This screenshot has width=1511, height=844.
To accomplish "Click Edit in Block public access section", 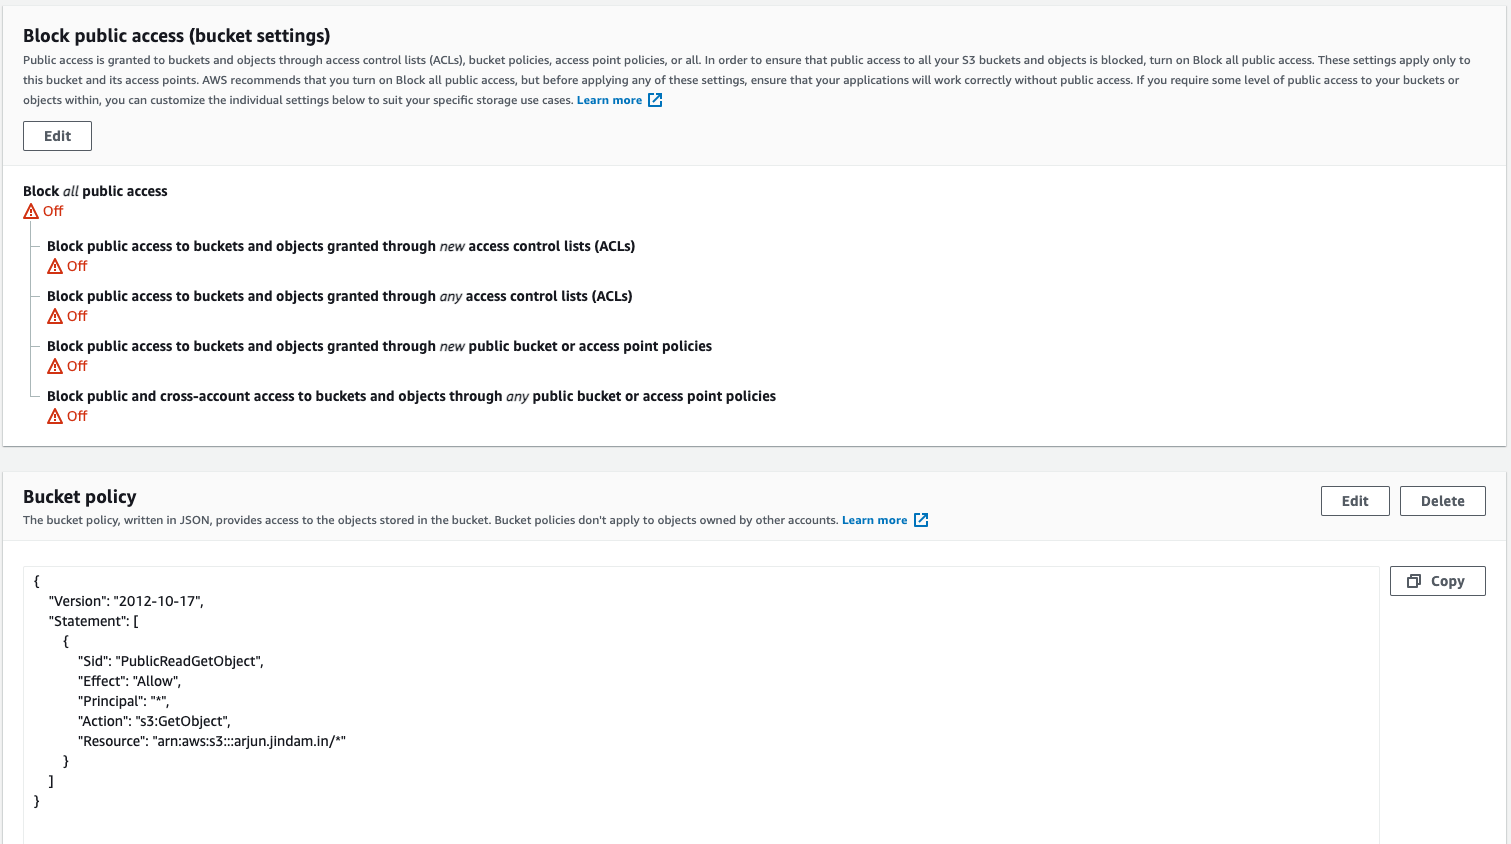I will point(56,135).
